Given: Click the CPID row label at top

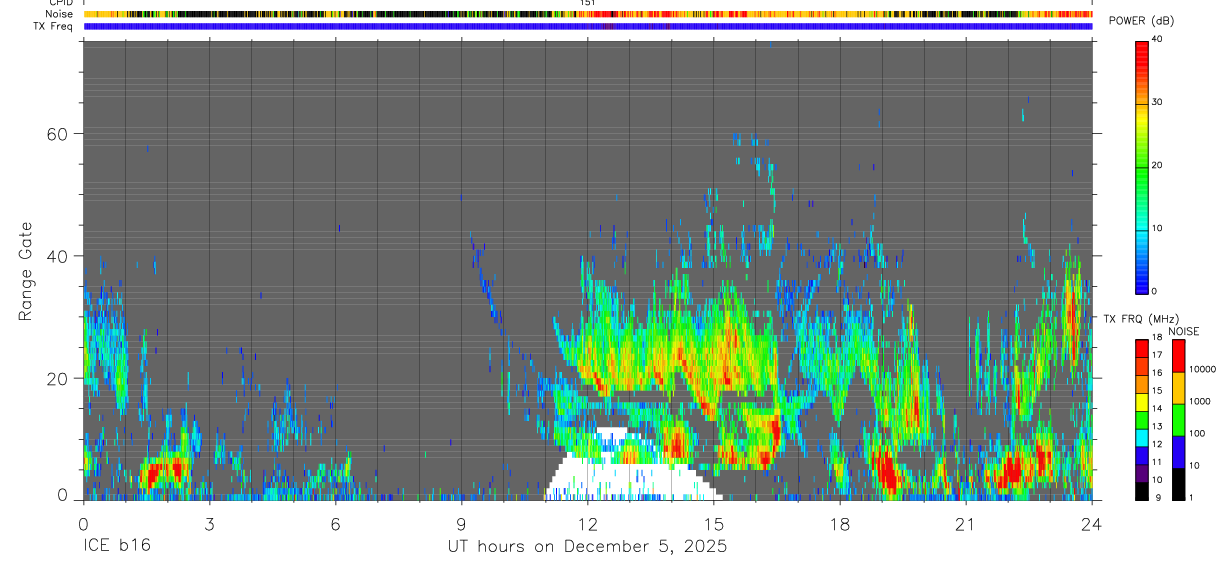Looking at the screenshot, I should pos(61,3).
